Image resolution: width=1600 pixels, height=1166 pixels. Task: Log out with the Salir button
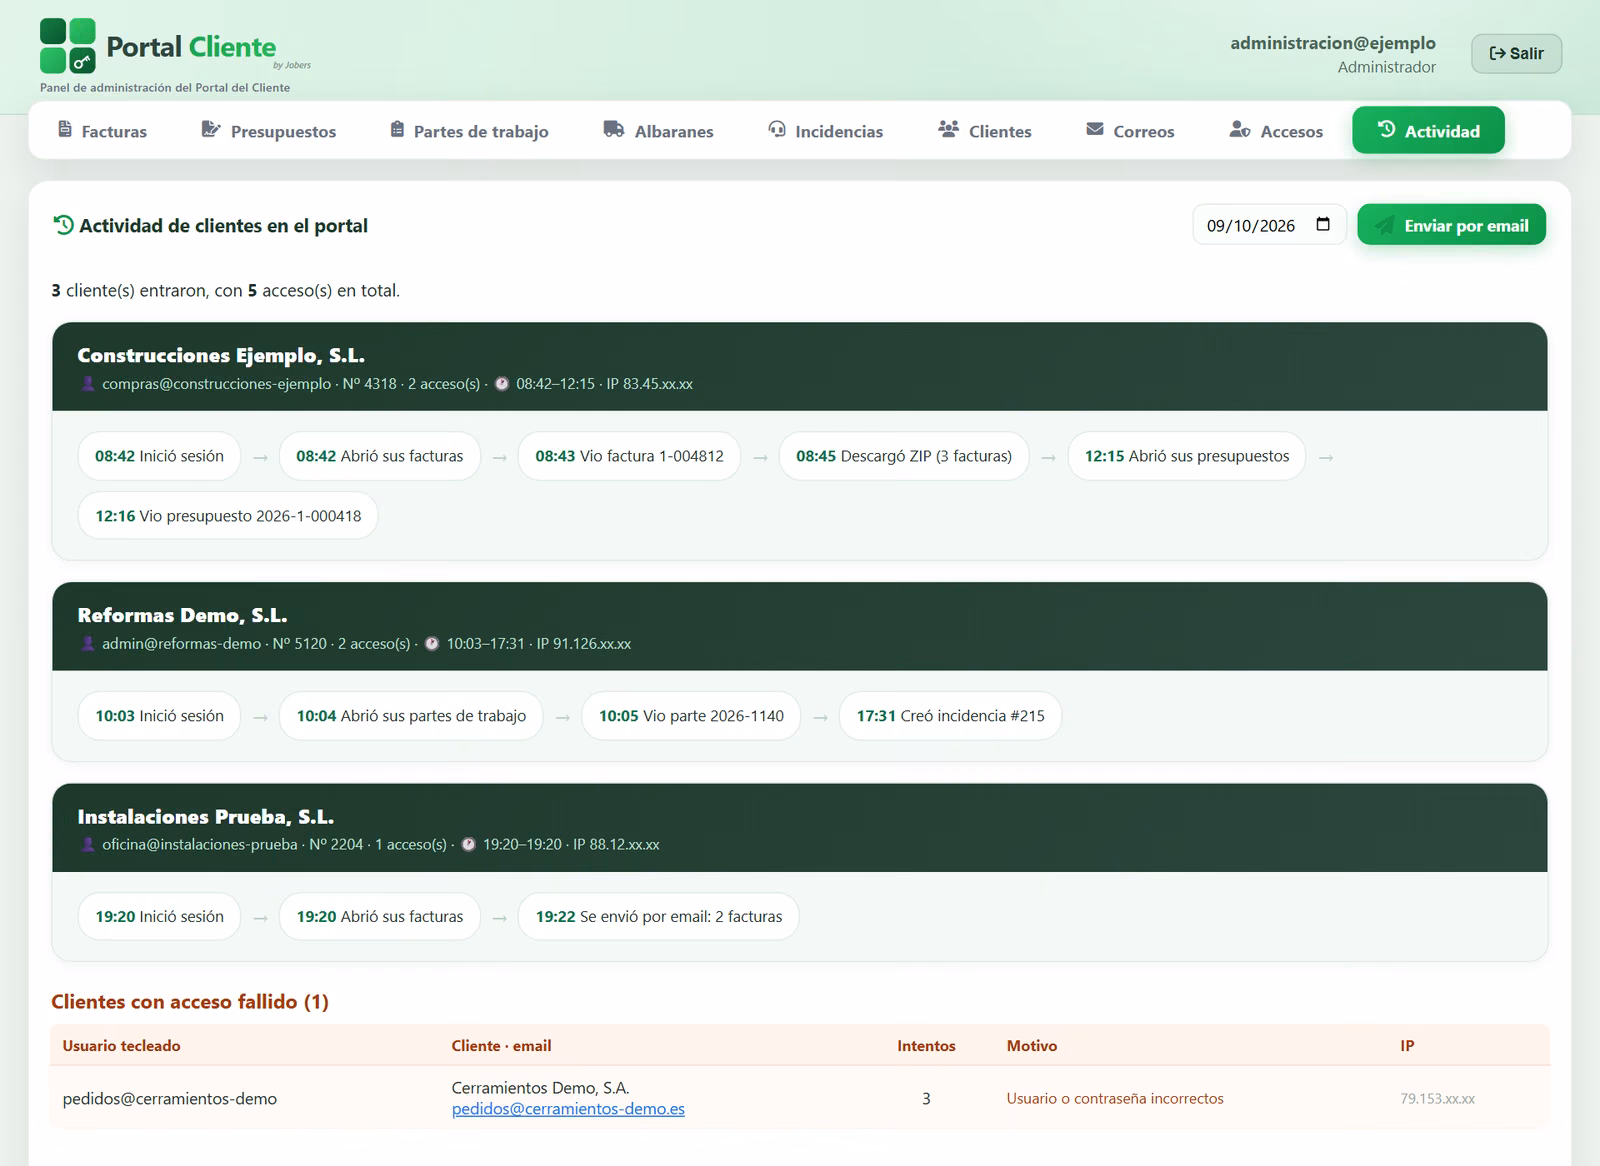click(1516, 54)
